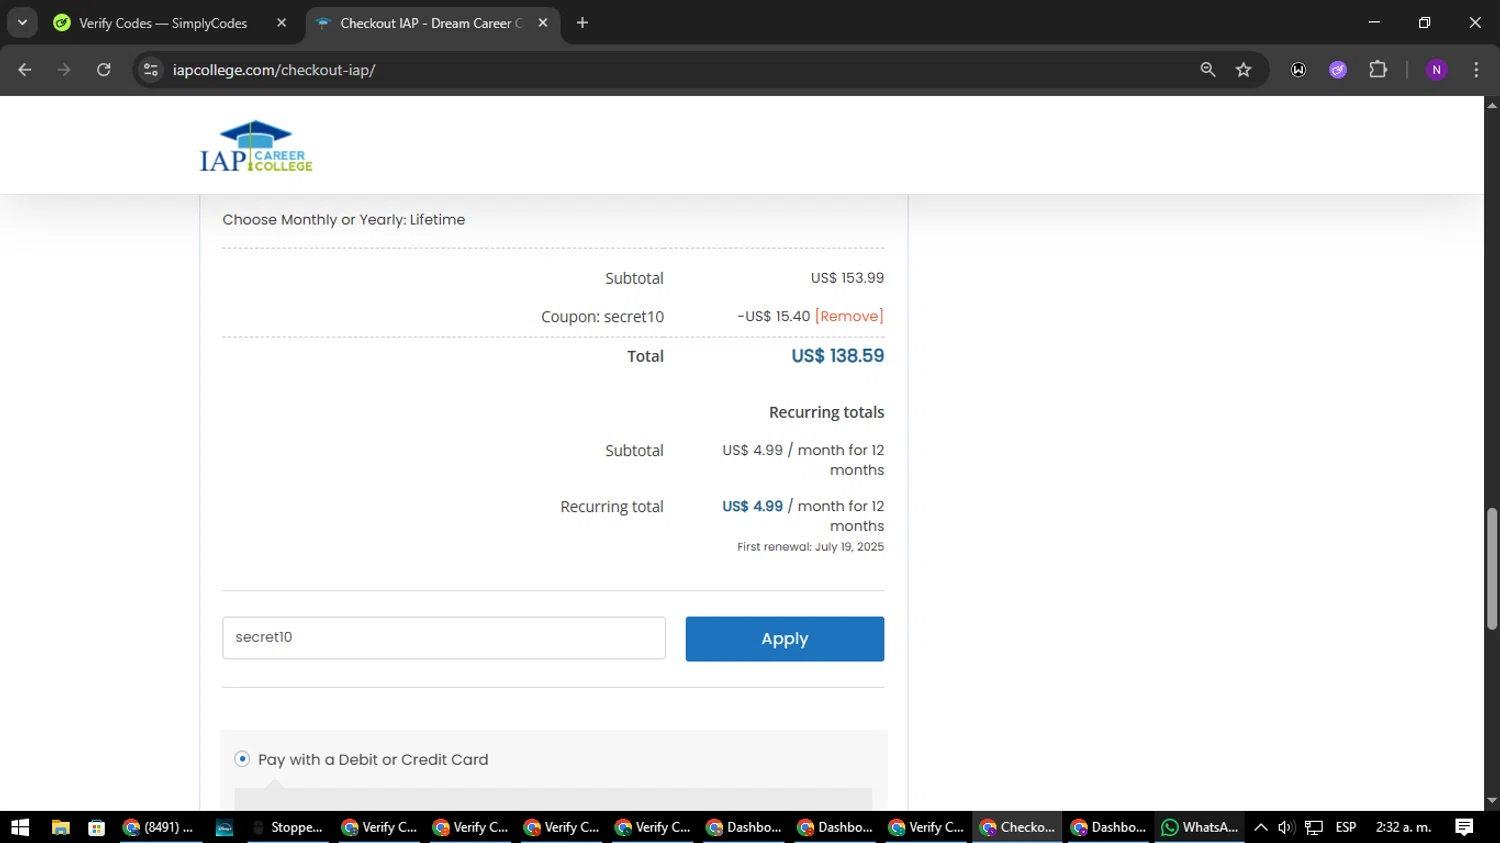Image resolution: width=1500 pixels, height=843 pixels.
Task: Click the Apply coupon button
Action: tap(785, 639)
